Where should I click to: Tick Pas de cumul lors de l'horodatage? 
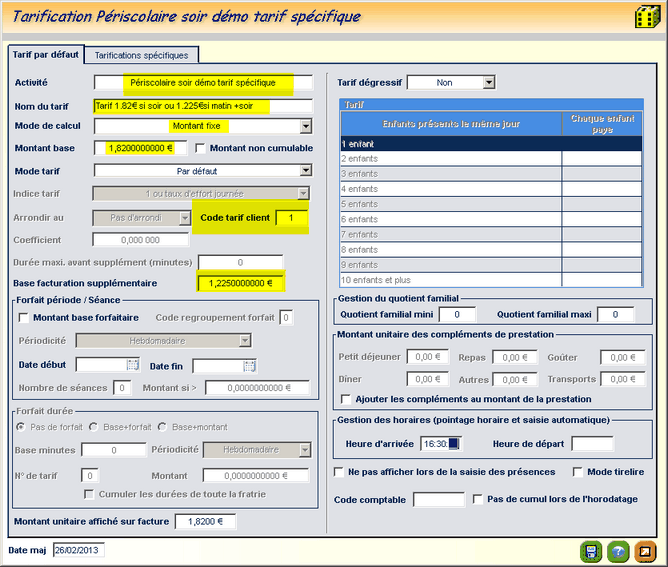[x=478, y=499]
